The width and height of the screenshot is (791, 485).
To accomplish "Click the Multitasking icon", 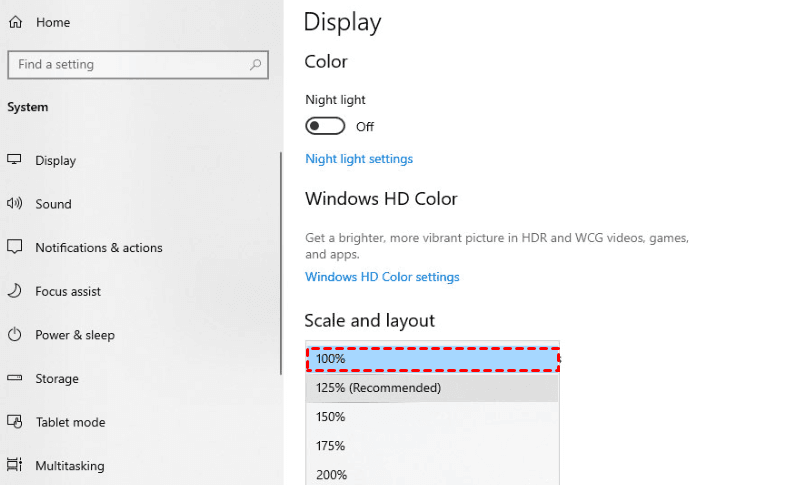I will click(15, 465).
